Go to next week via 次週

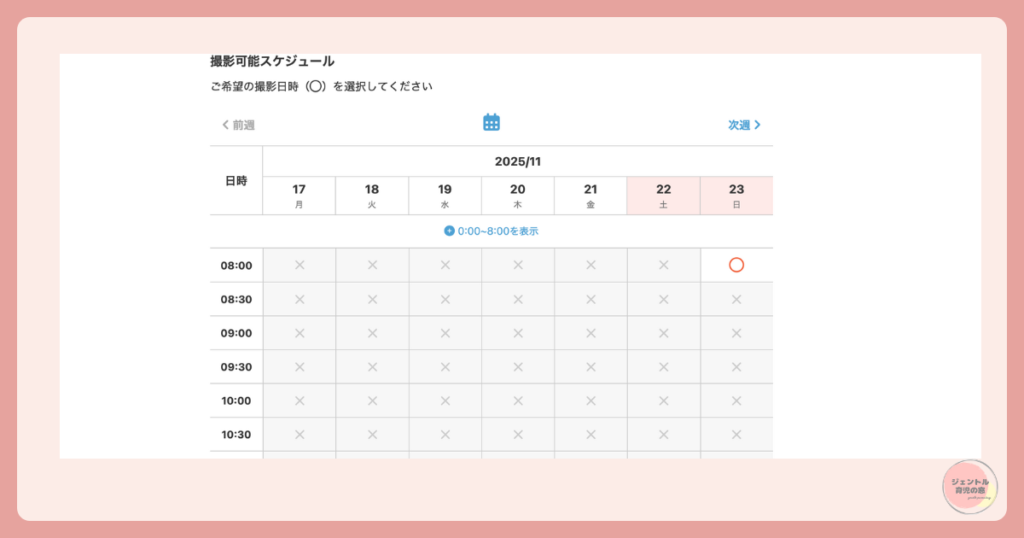744,125
